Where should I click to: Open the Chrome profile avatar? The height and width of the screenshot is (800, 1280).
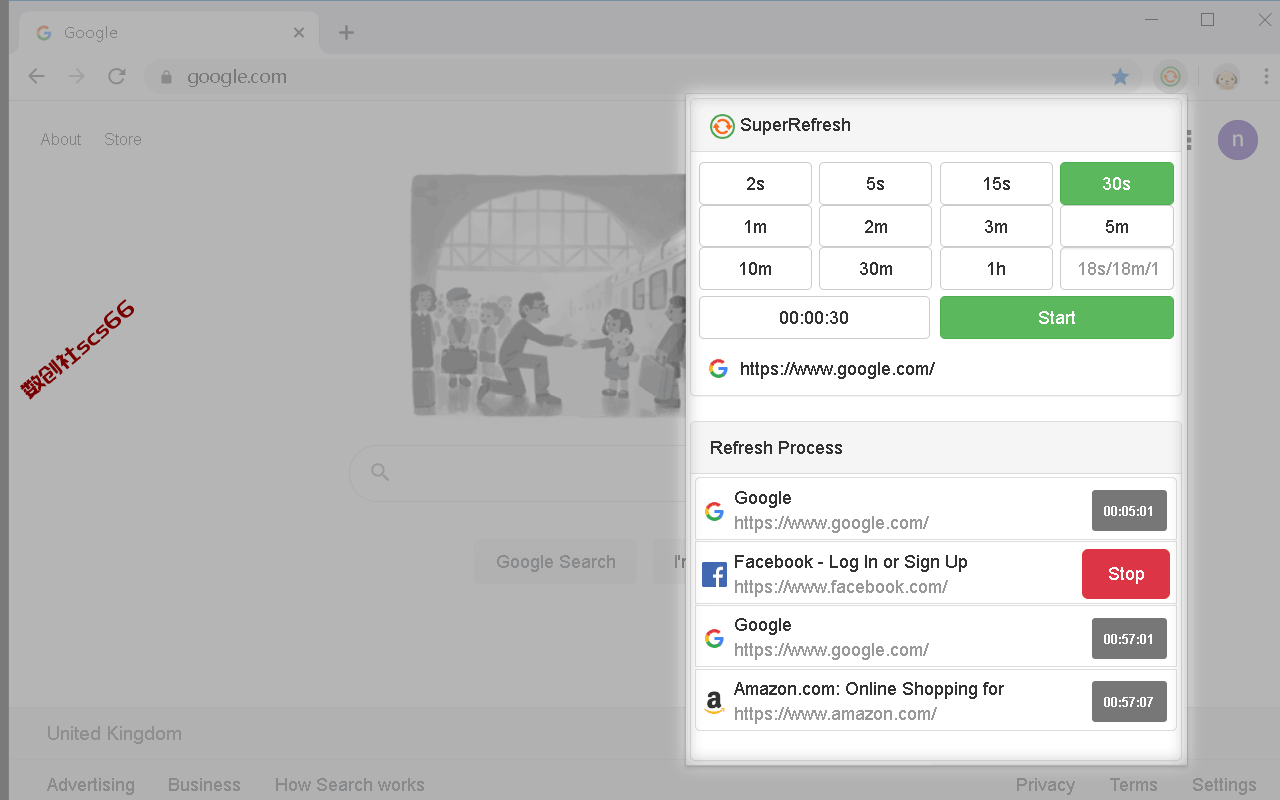[x=1227, y=77]
